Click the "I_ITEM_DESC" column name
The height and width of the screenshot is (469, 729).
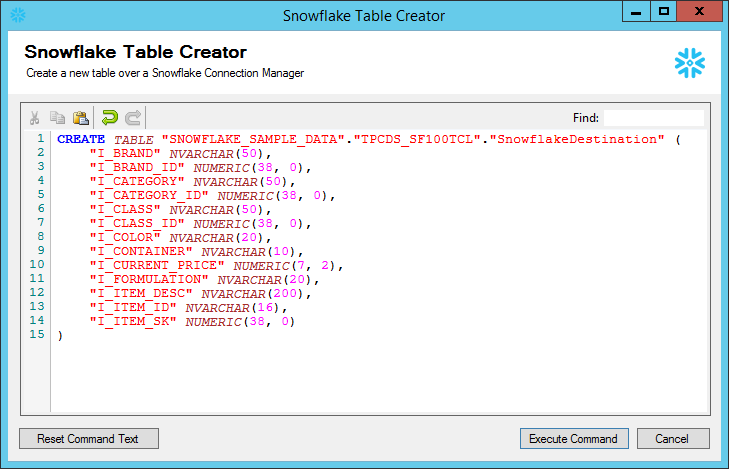click(x=141, y=293)
